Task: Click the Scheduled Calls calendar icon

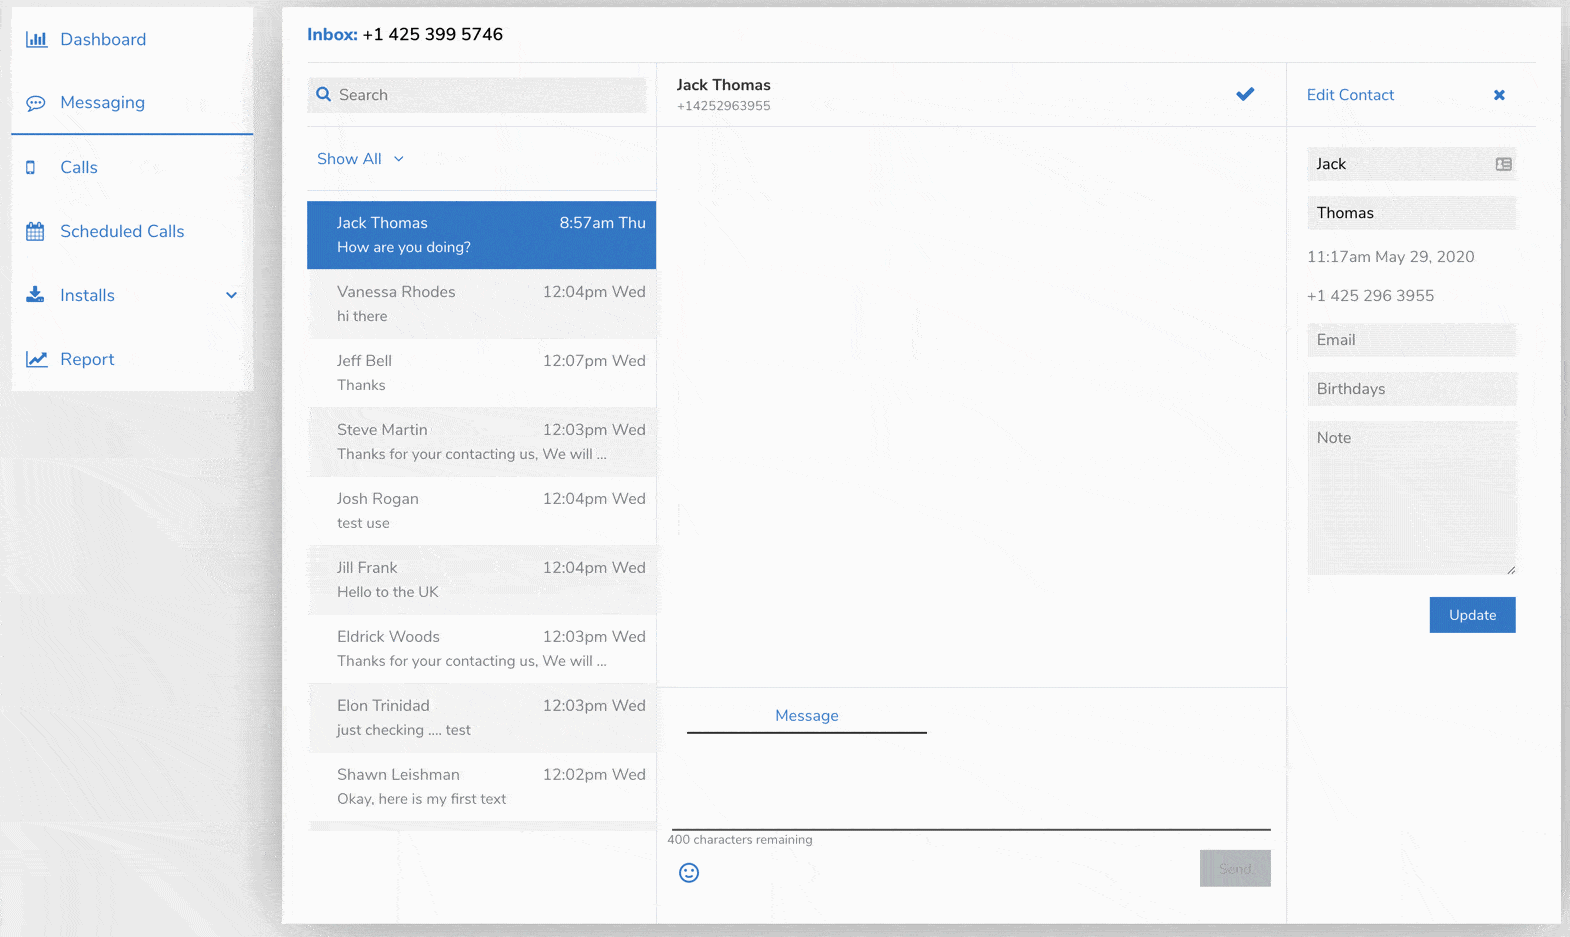Action: click(36, 232)
